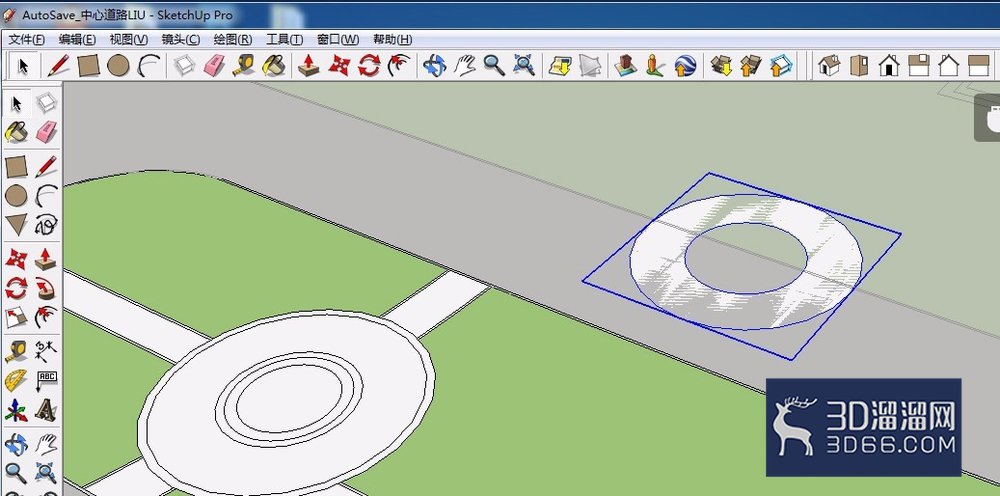Choose the Rectangle tool in top toolbar
1000x496 pixels.
89,65
